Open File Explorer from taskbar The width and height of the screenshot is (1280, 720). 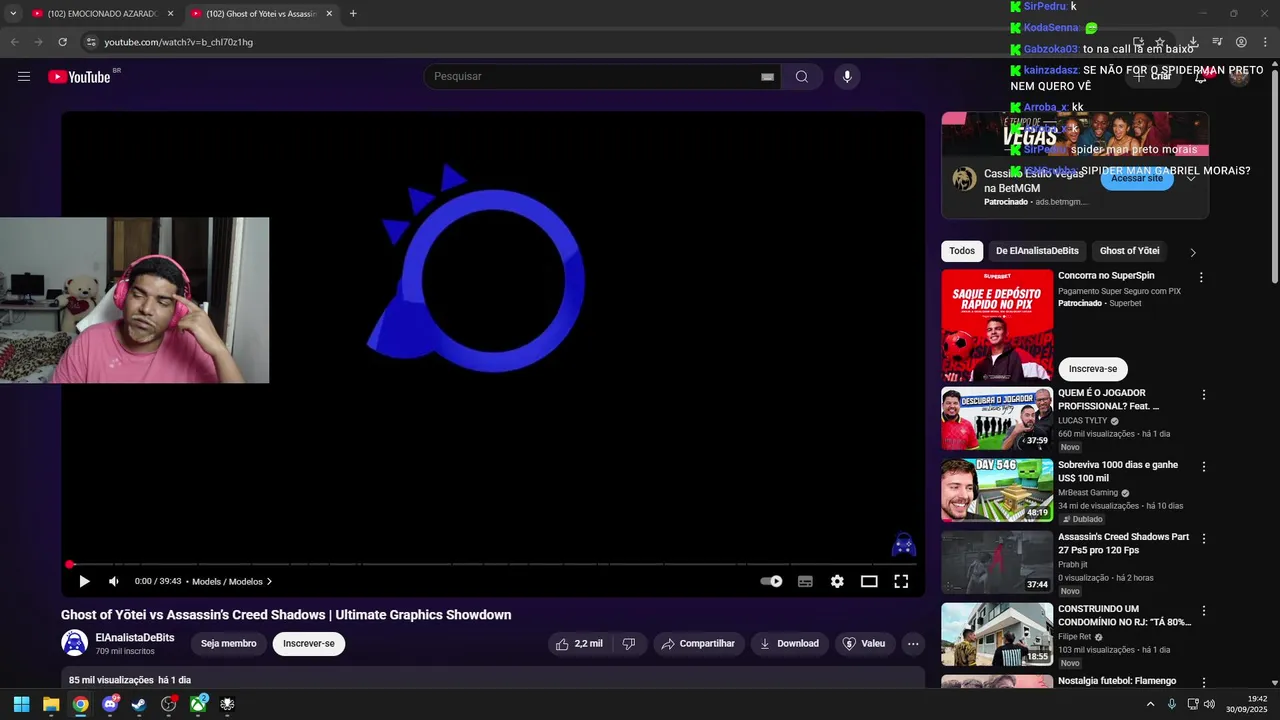click(51, 704)
